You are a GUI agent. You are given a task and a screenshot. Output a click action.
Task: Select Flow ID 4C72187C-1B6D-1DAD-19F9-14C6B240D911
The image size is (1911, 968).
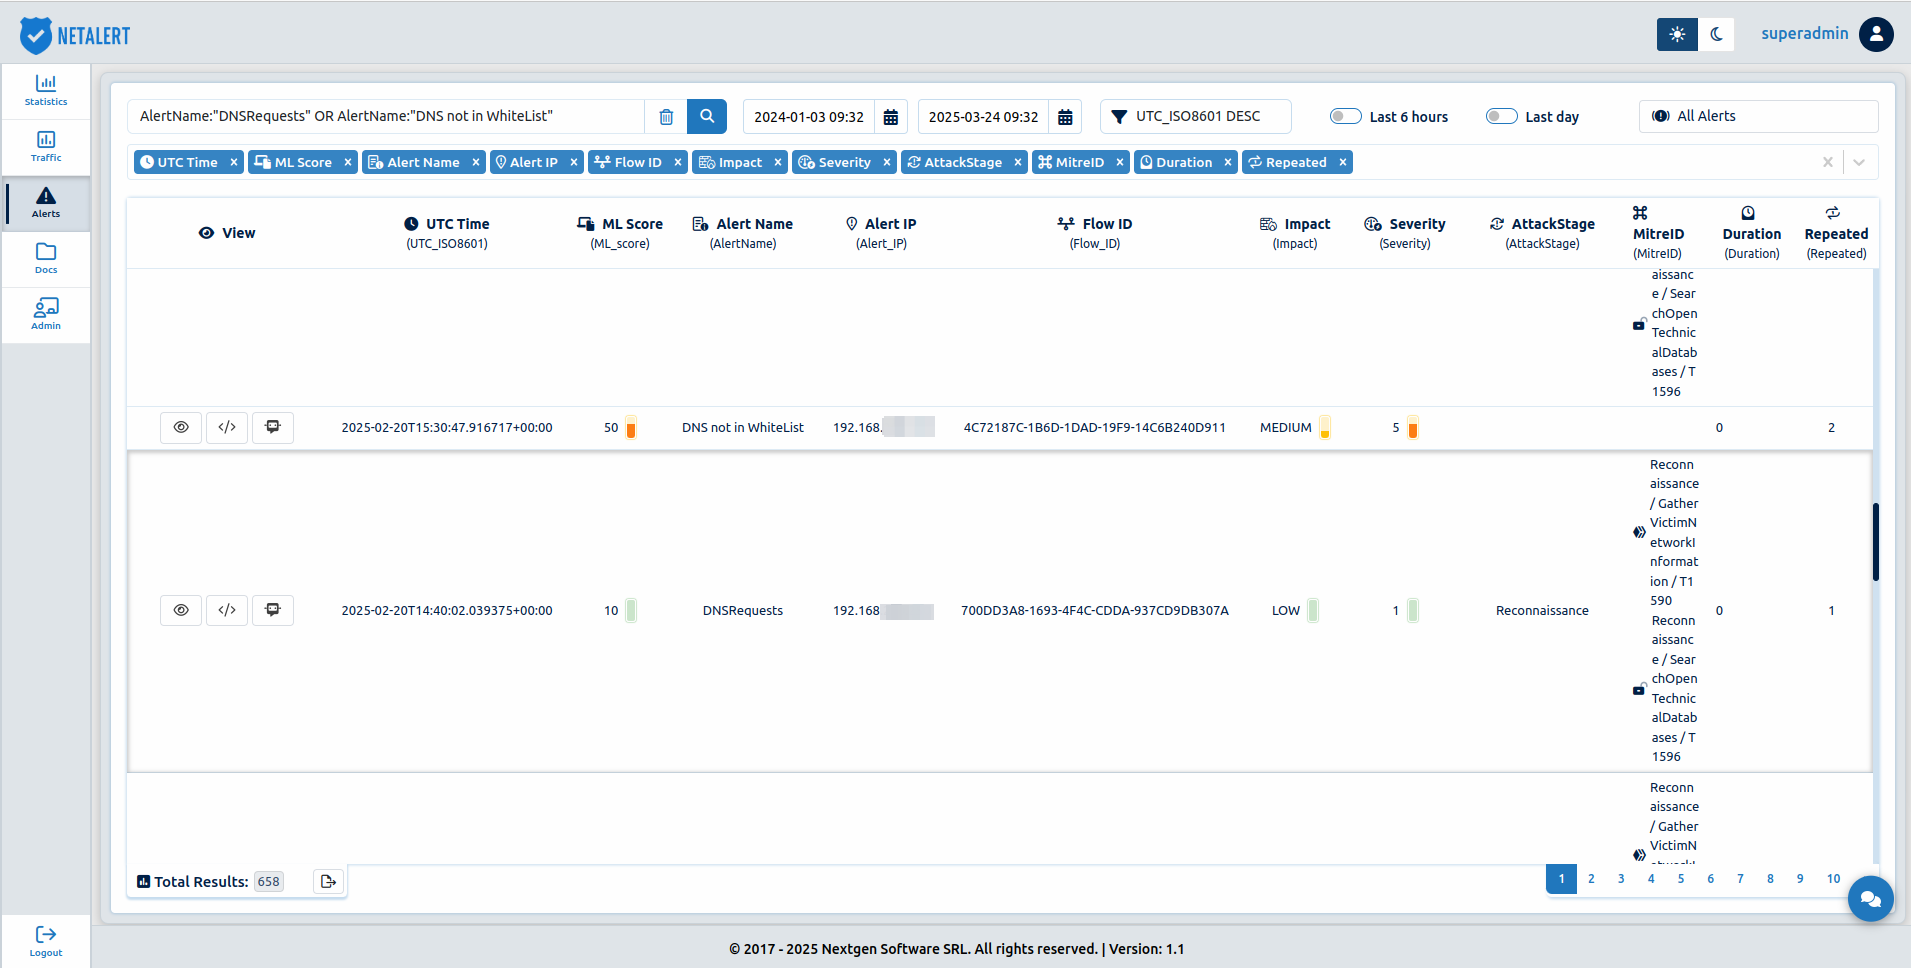tap(1094, 427)
